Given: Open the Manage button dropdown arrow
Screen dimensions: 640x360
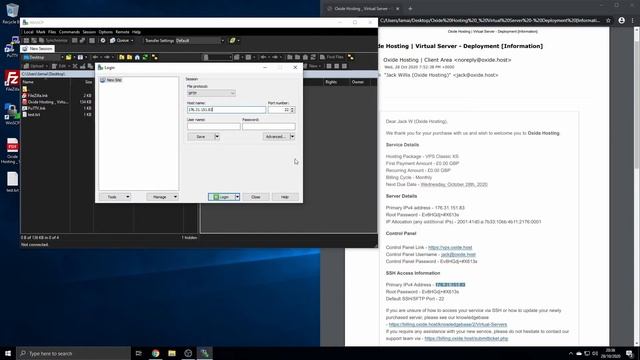Looking at the screenshot, I should coord(176,197).
